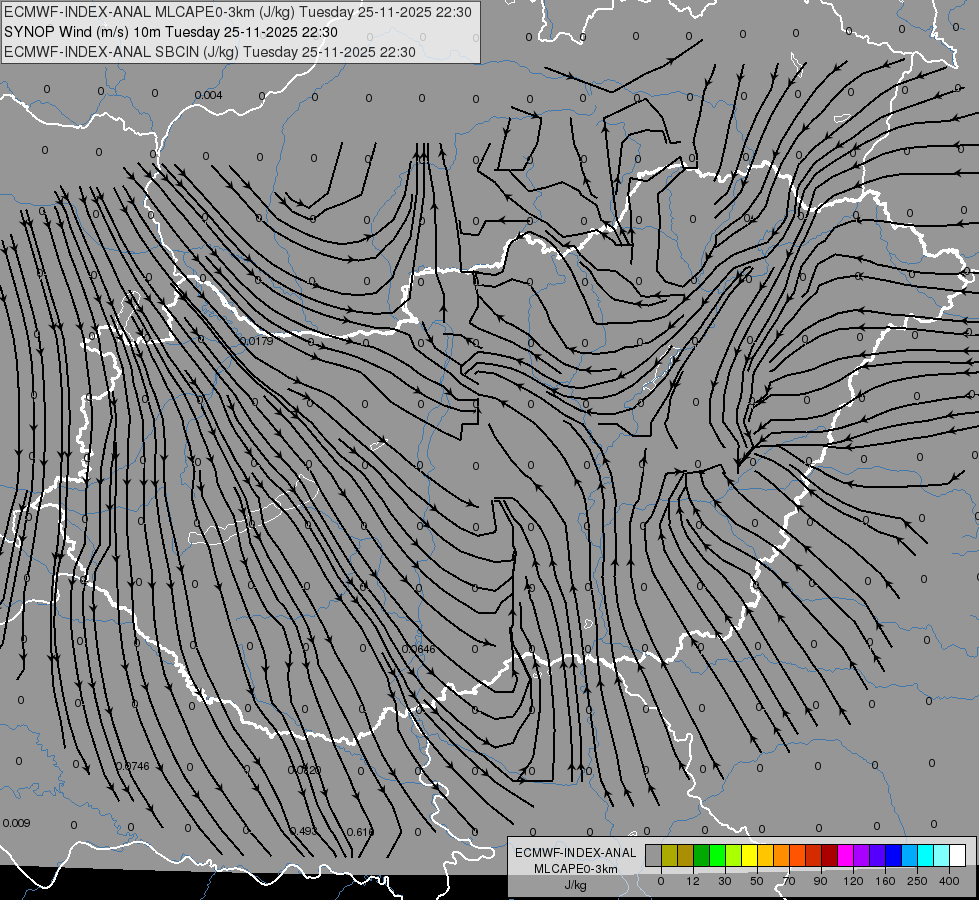The width and height of the screenshot is (979, 900).
Task: Click the 'SYNOP Wind (m/s) 10m' title line
Action: point(170,32)
